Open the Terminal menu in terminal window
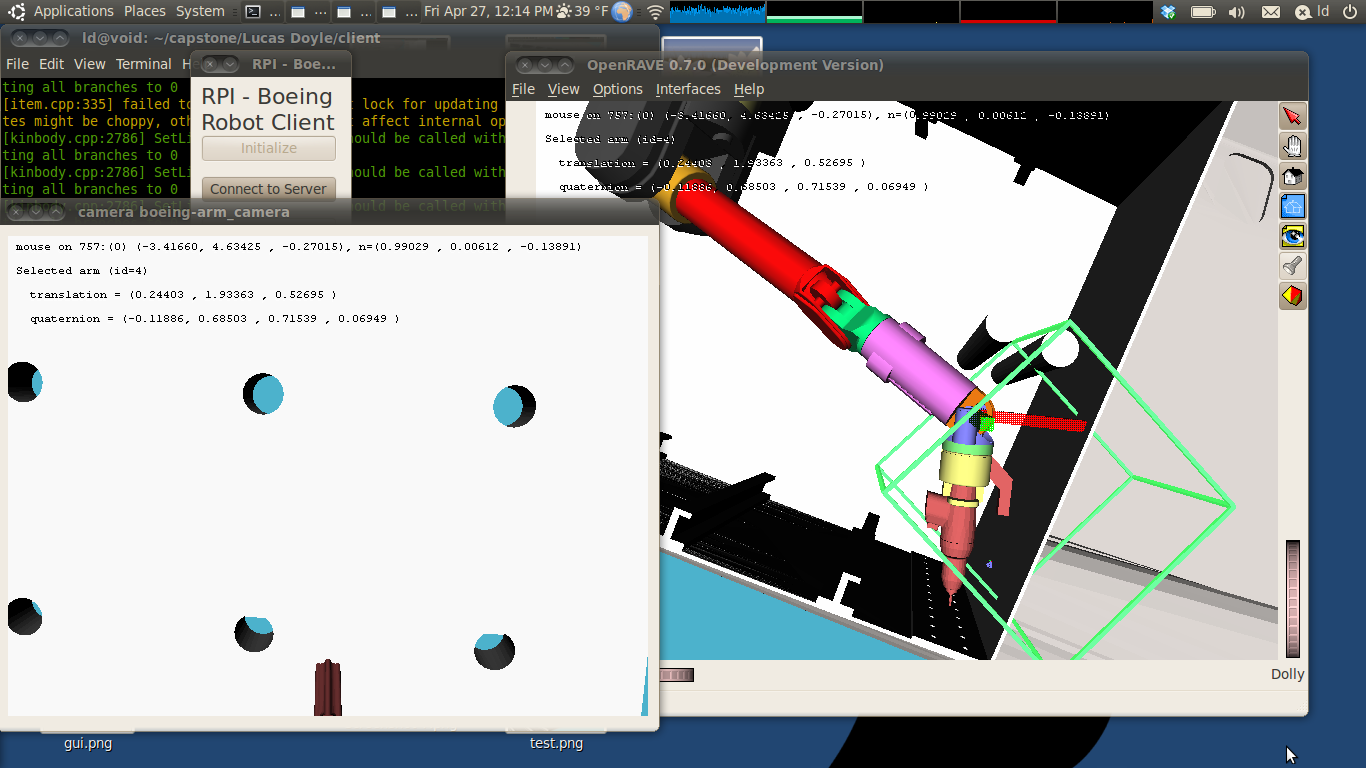1366x768 pixels. coord(144,63)
